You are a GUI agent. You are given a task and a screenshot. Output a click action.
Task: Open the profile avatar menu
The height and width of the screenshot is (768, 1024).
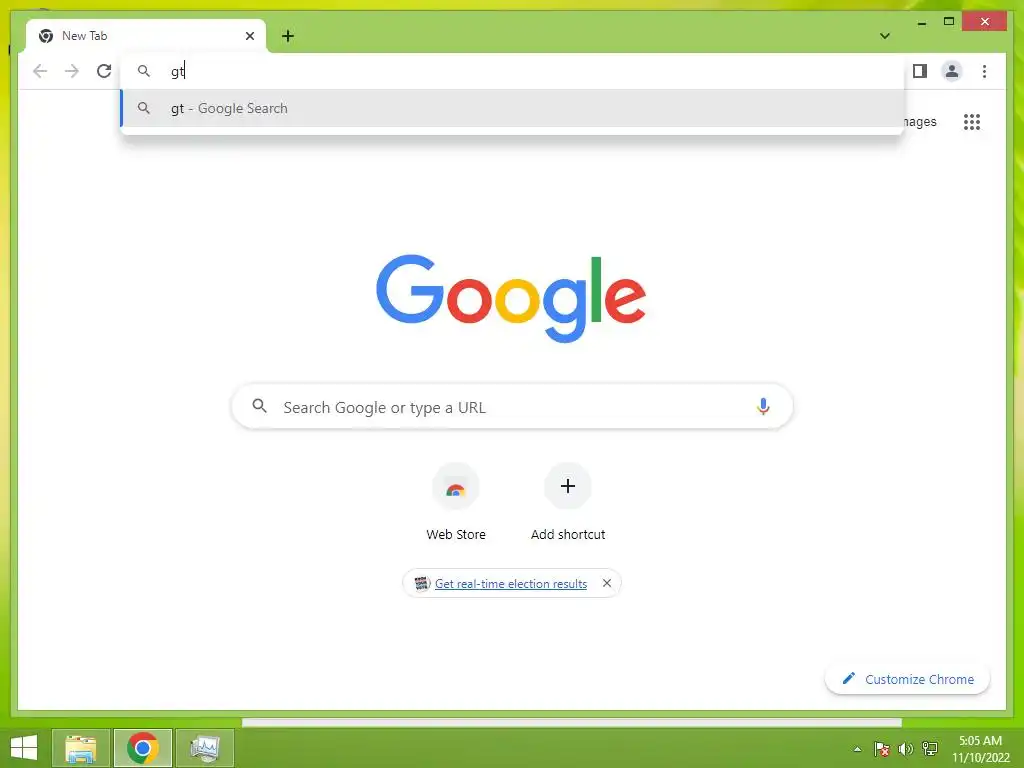[952, 71]
